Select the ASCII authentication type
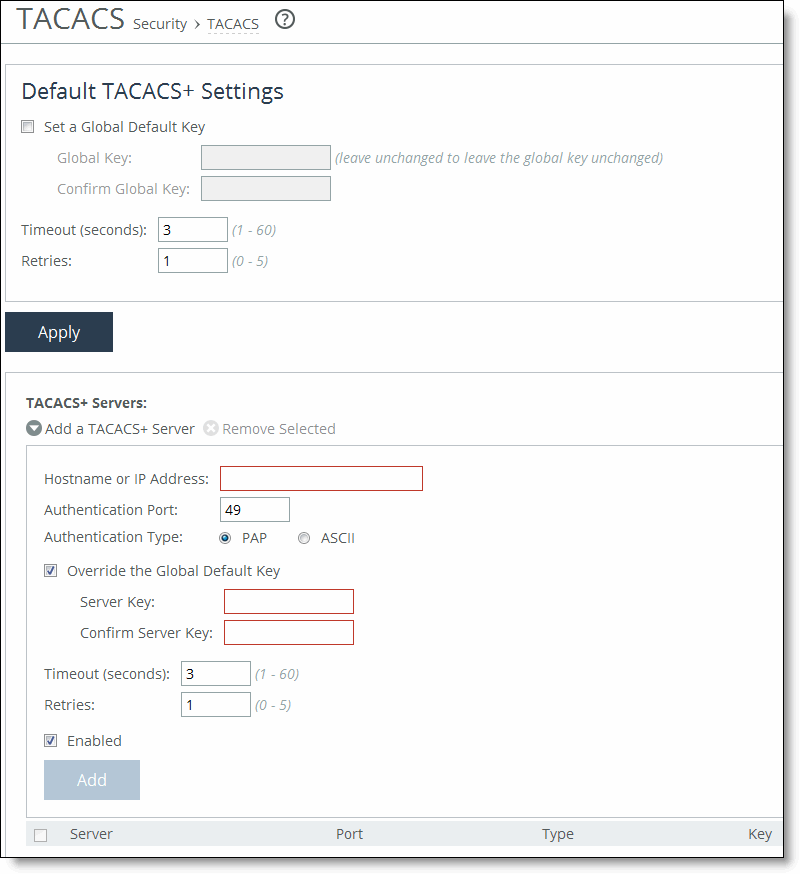This screenshot has width=800, height=874. tap(304, 538)
